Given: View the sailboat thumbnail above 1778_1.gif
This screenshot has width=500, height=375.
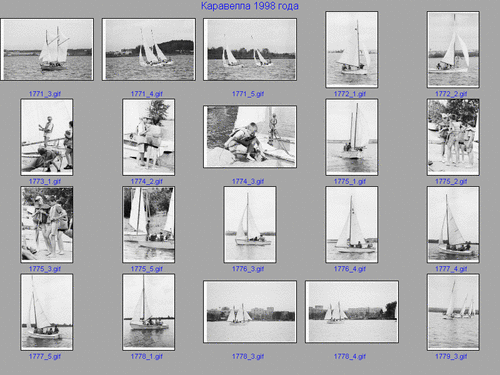Looking at the screenshot, I should pos(148,312).
